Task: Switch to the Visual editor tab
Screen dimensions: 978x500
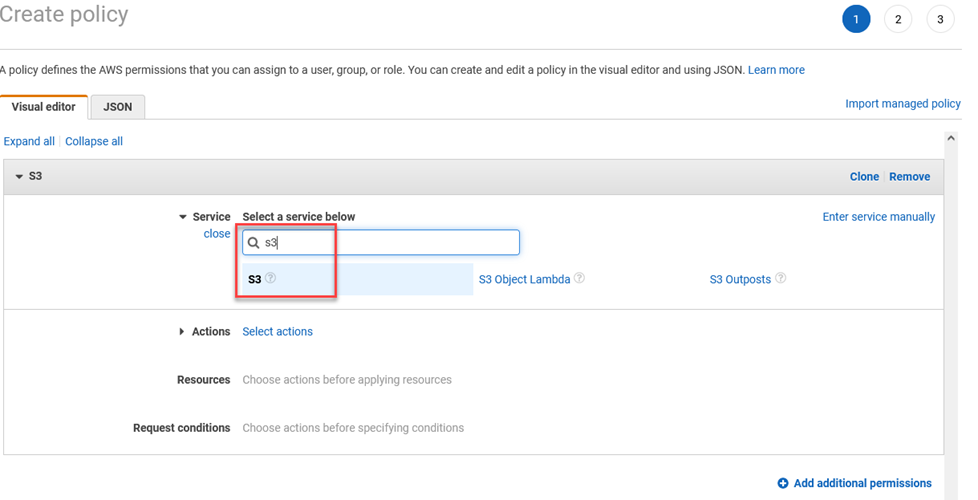Action: coord(44,107)
